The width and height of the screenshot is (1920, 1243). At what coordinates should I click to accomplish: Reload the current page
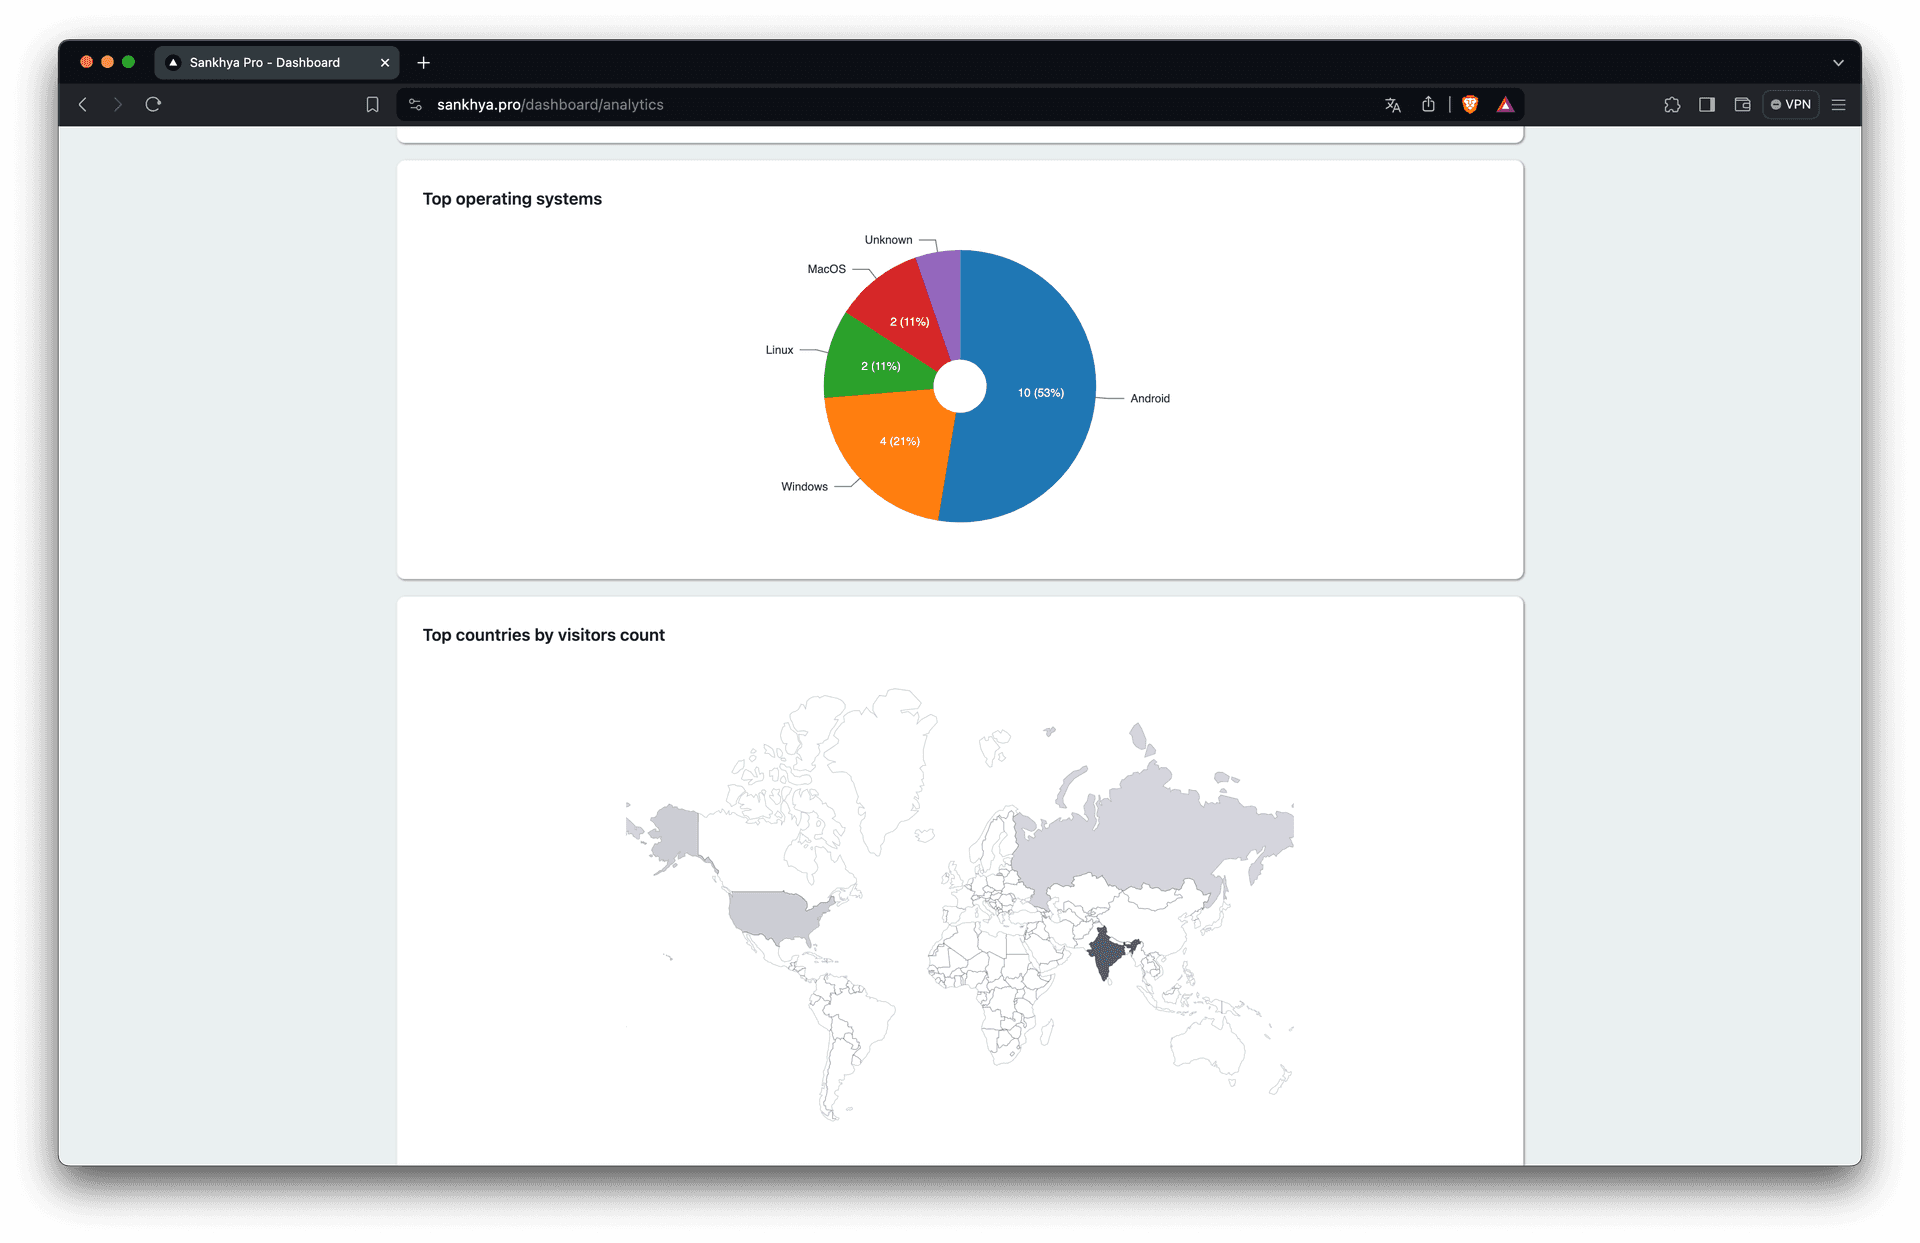153,105
